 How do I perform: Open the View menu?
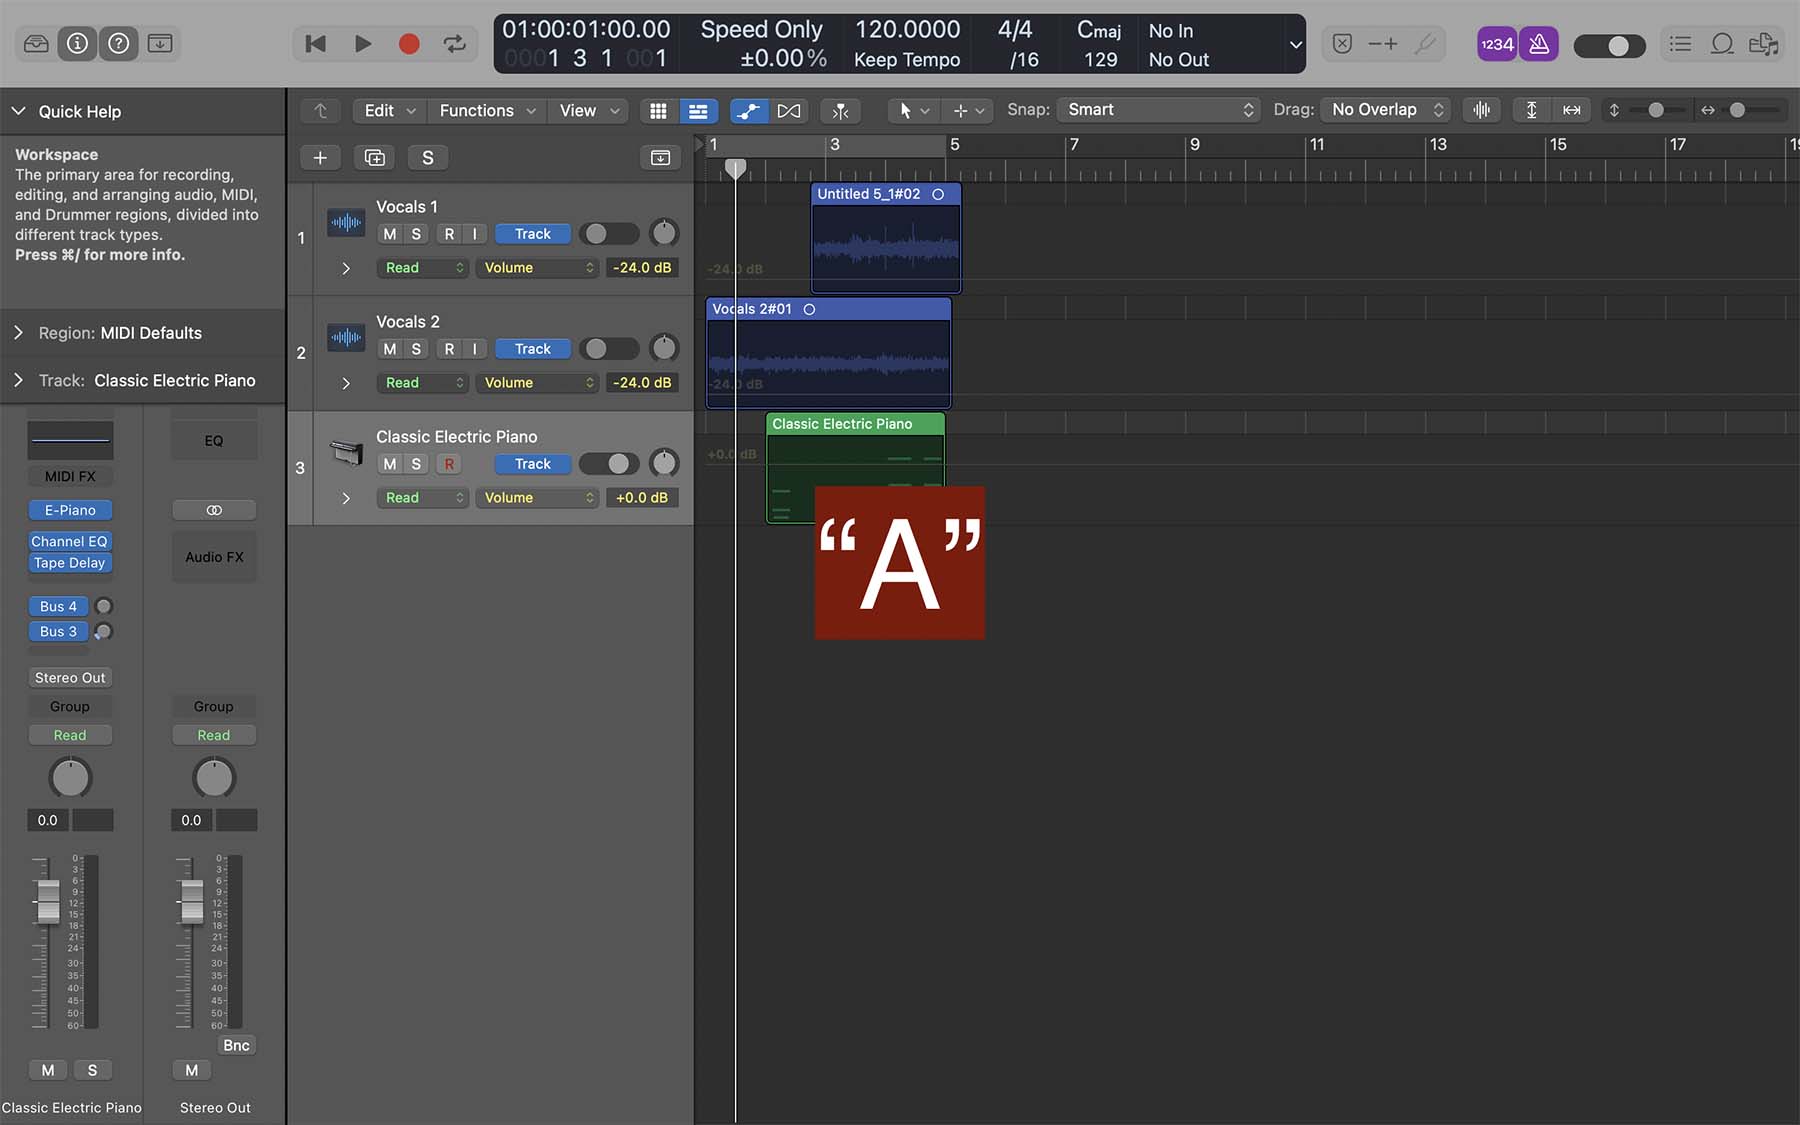588,111
